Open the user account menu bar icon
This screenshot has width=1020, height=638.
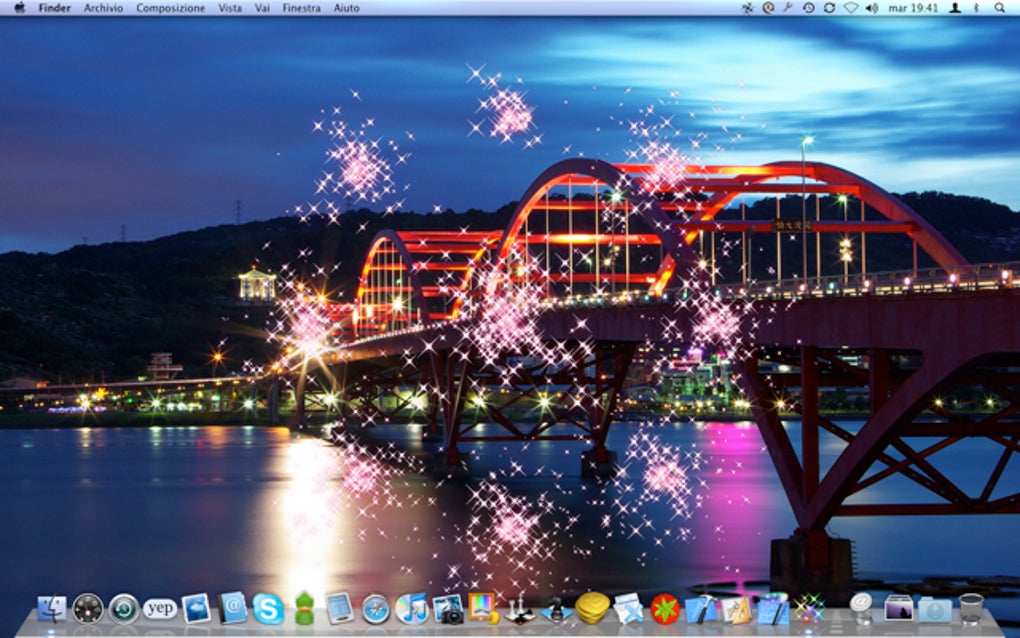[x=955, y=8]
